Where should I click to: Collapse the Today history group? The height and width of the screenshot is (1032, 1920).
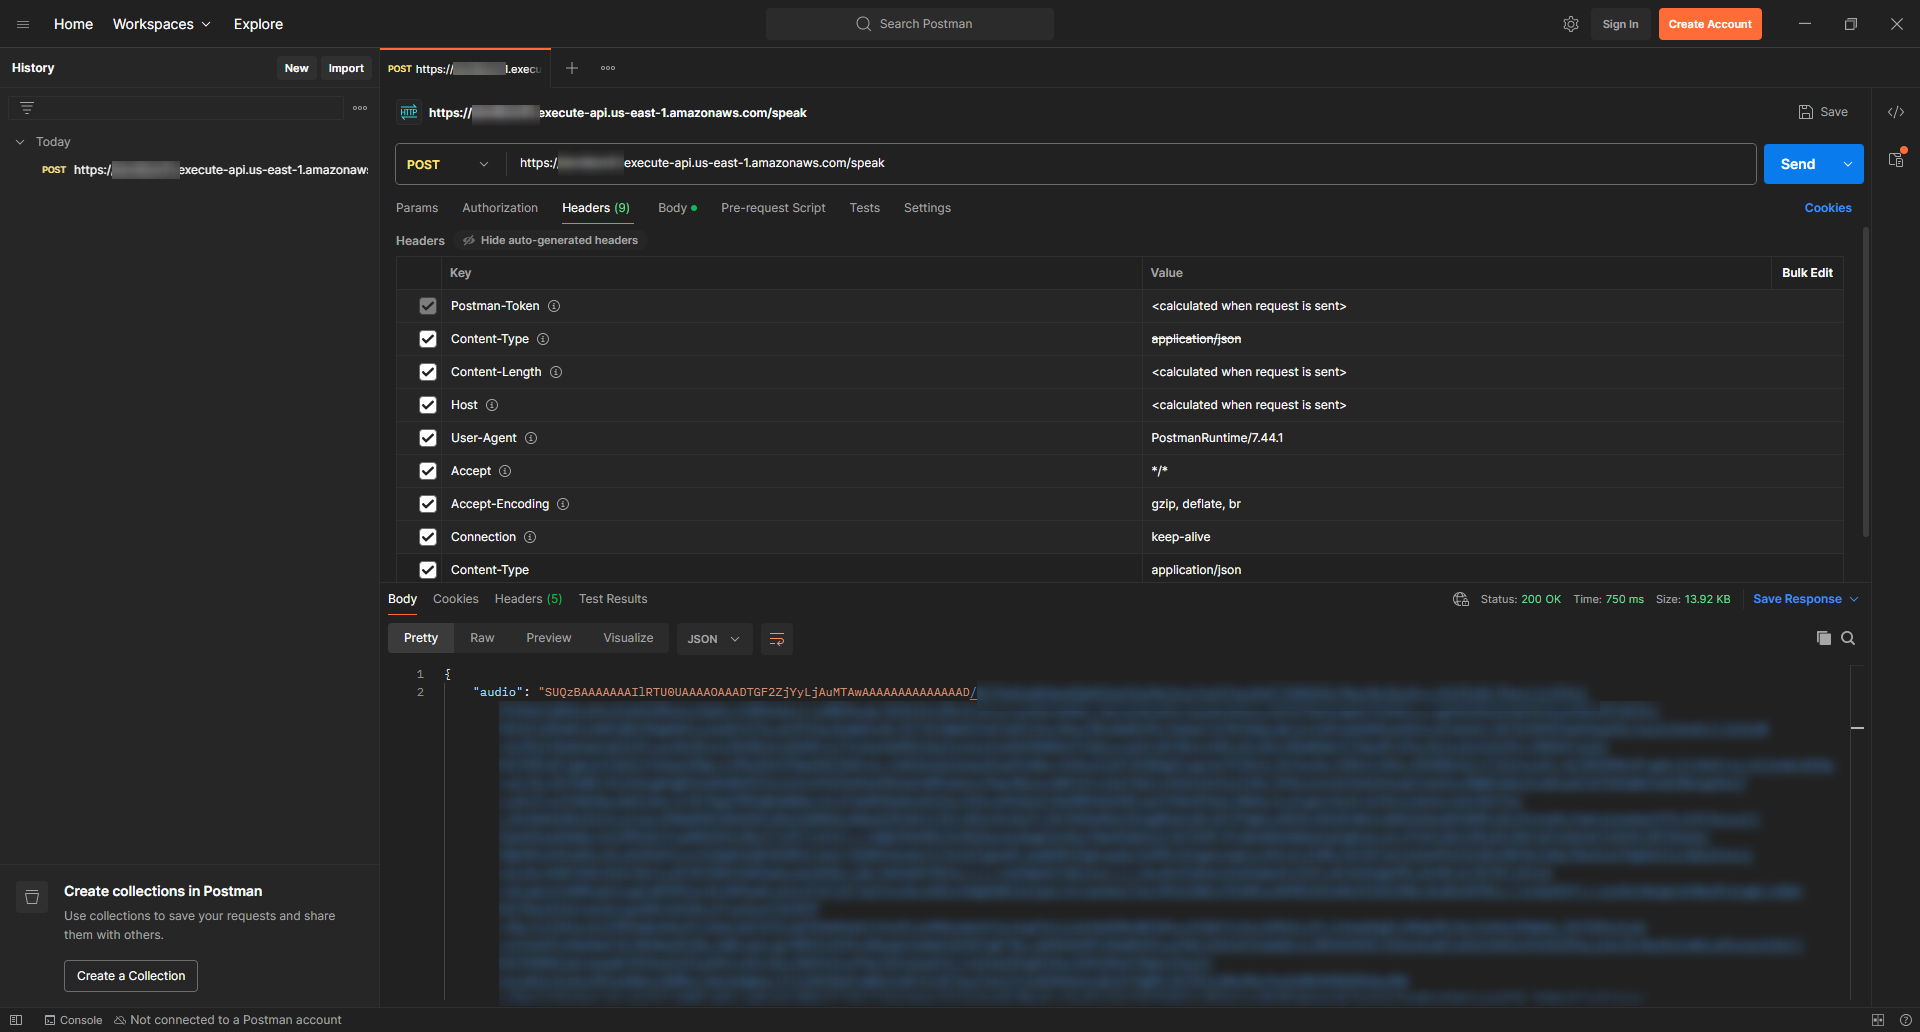coord(20,142)
